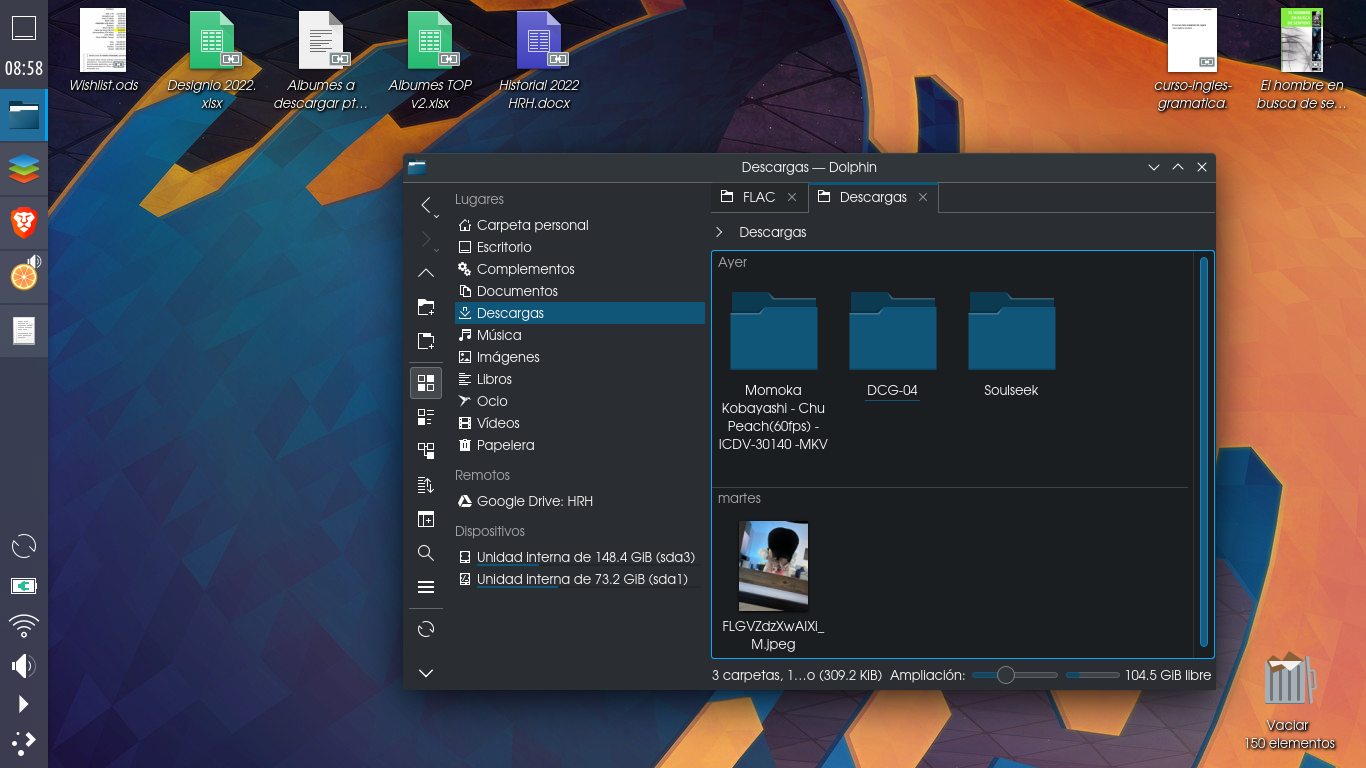This screenshot has height=768, width=1366.
Task: Toggle the icons view mode button
Action: point(426,383)
